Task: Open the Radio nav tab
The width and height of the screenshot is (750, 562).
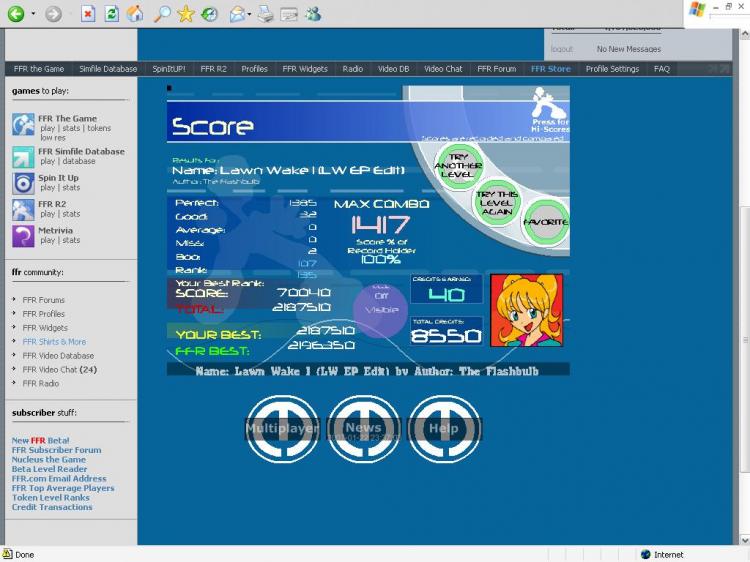Action: coord(353,69)
